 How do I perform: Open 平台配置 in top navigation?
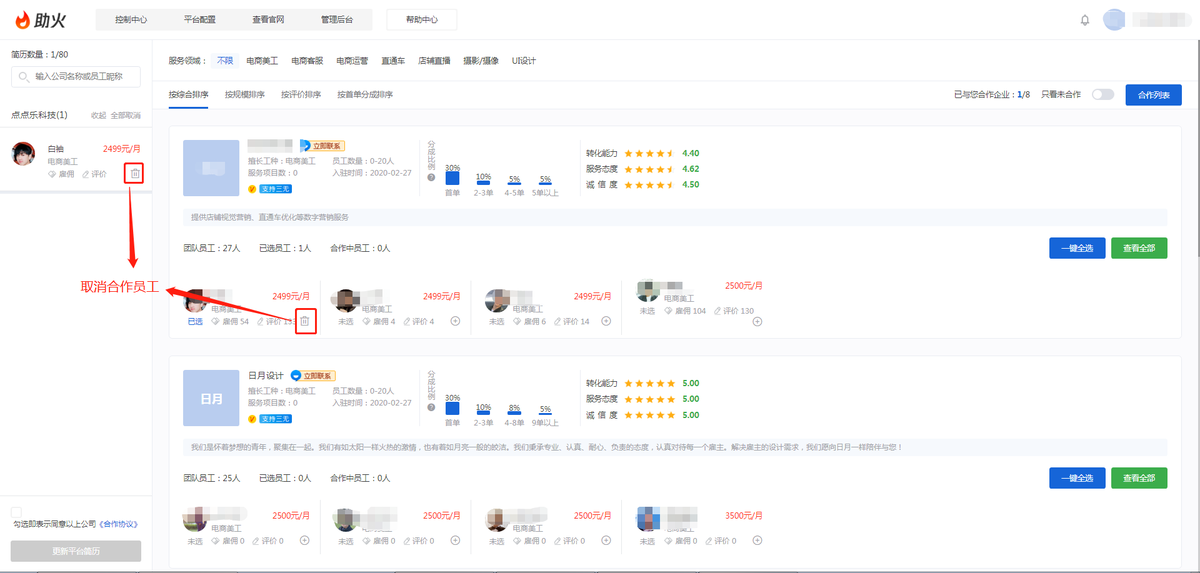point(200,20)
